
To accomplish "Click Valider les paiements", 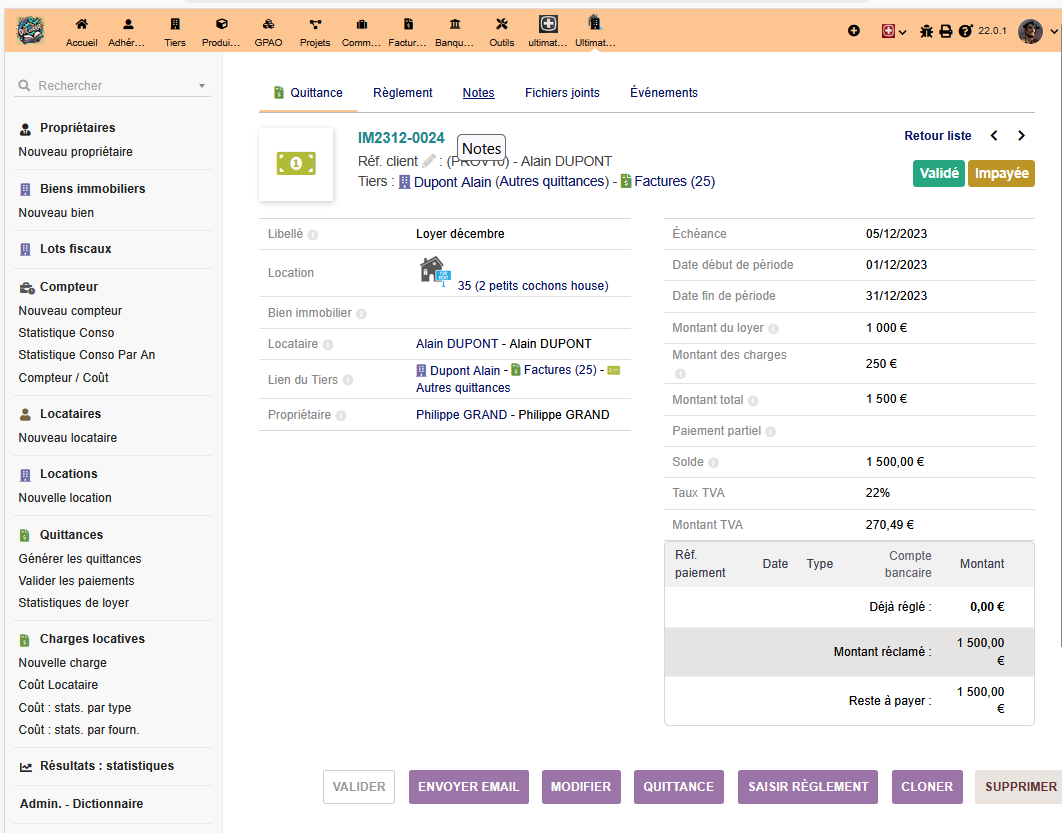I will [77, 581].
